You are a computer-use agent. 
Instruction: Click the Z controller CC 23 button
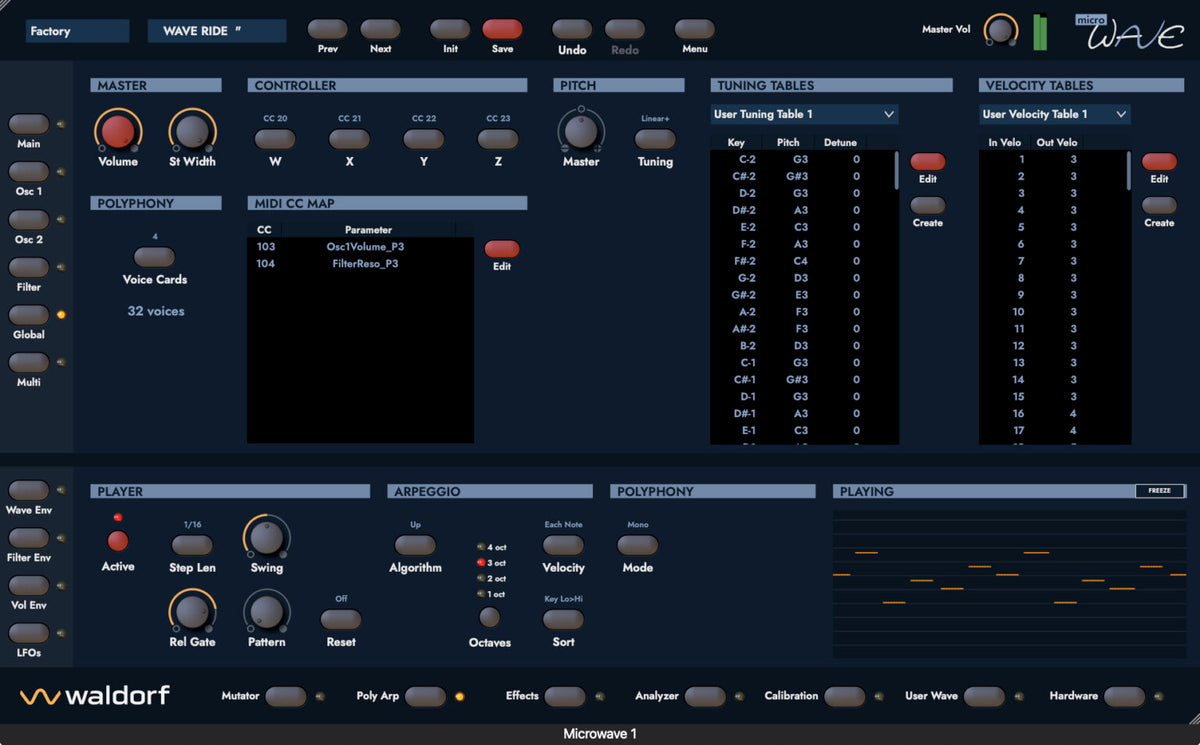[x=498, y=139]
